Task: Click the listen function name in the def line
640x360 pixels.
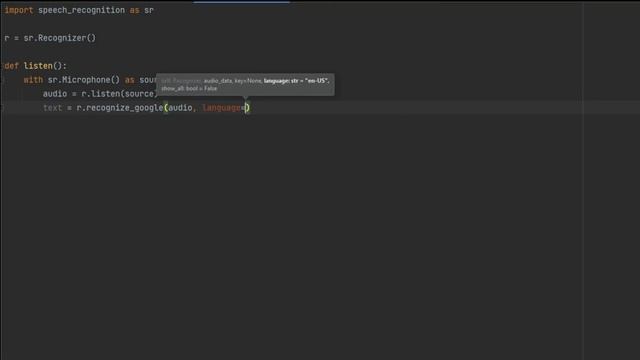Action: 38,66
